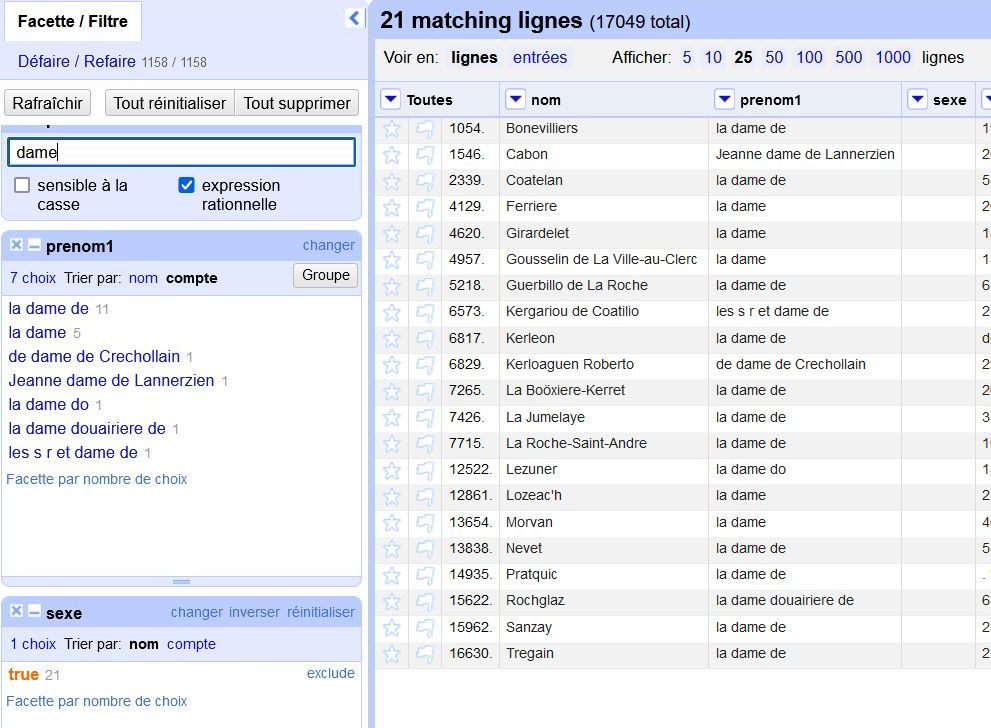Click réinitialiser link in sexe facet
The width and height of the screenshot is (991, 728).
point(321,612)
